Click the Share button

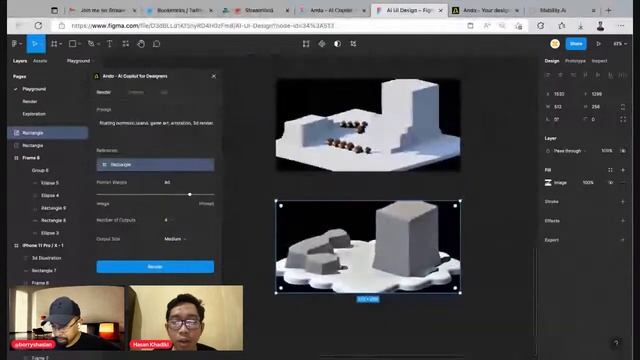tap(576, 44)
